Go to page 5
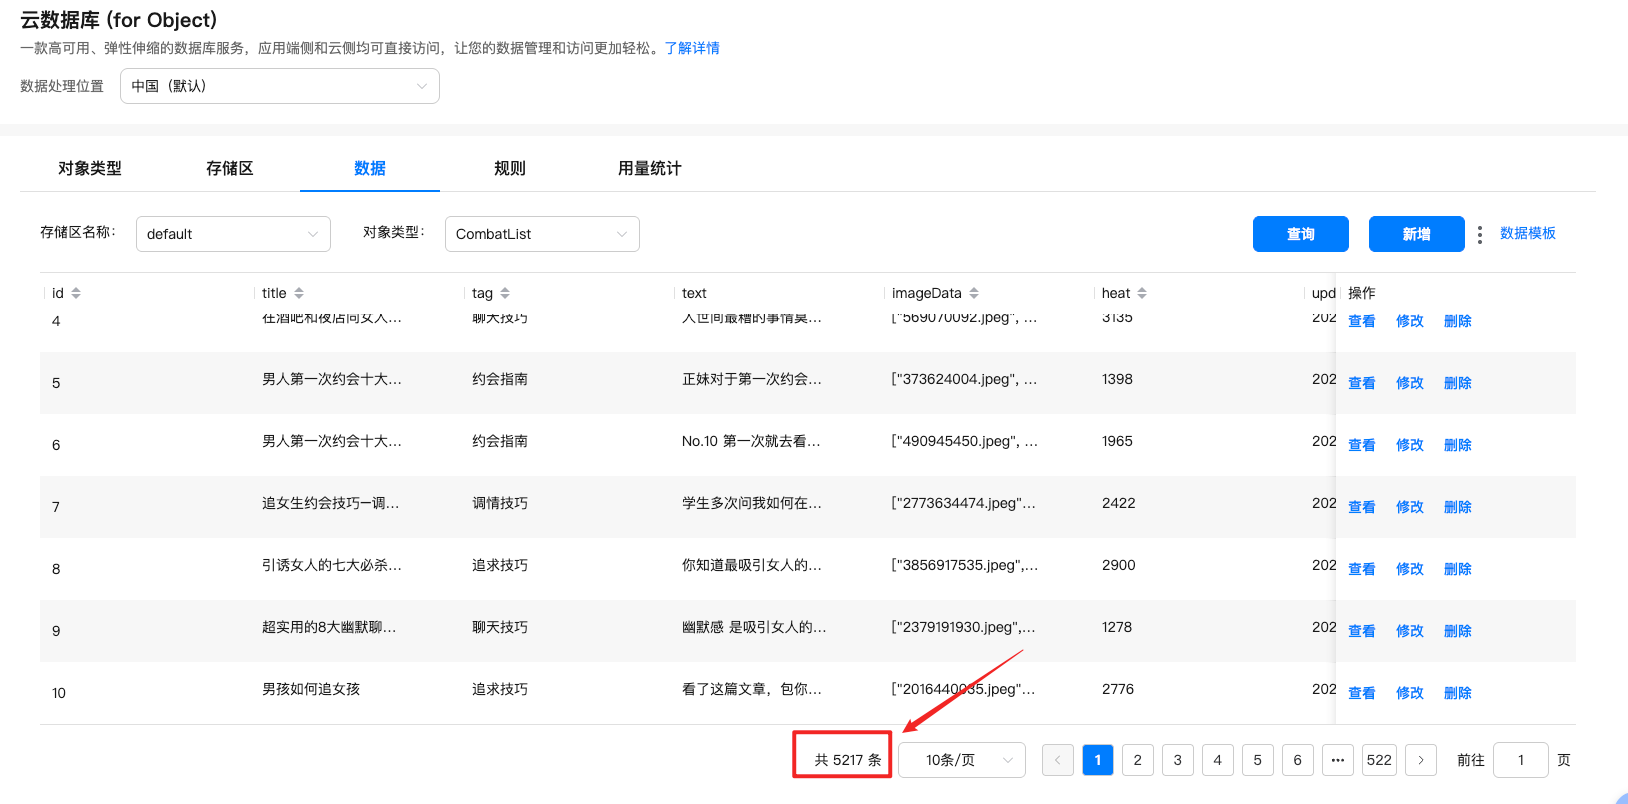 1258,760
